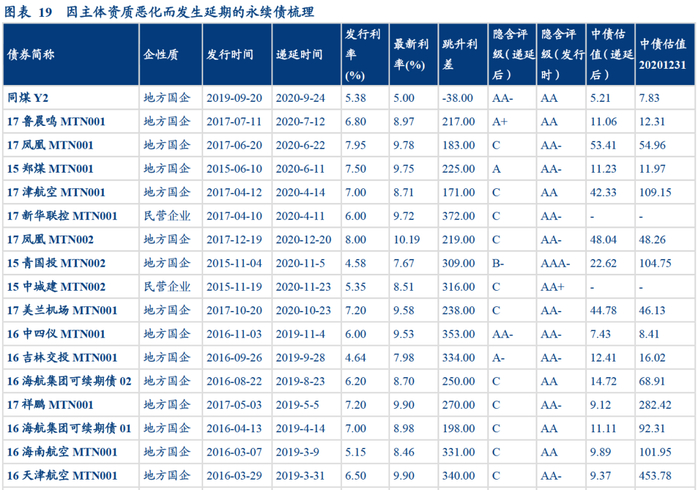
Task: Select the 16海航集团可续期债02 bond name
Action: (x=69, y=381)
